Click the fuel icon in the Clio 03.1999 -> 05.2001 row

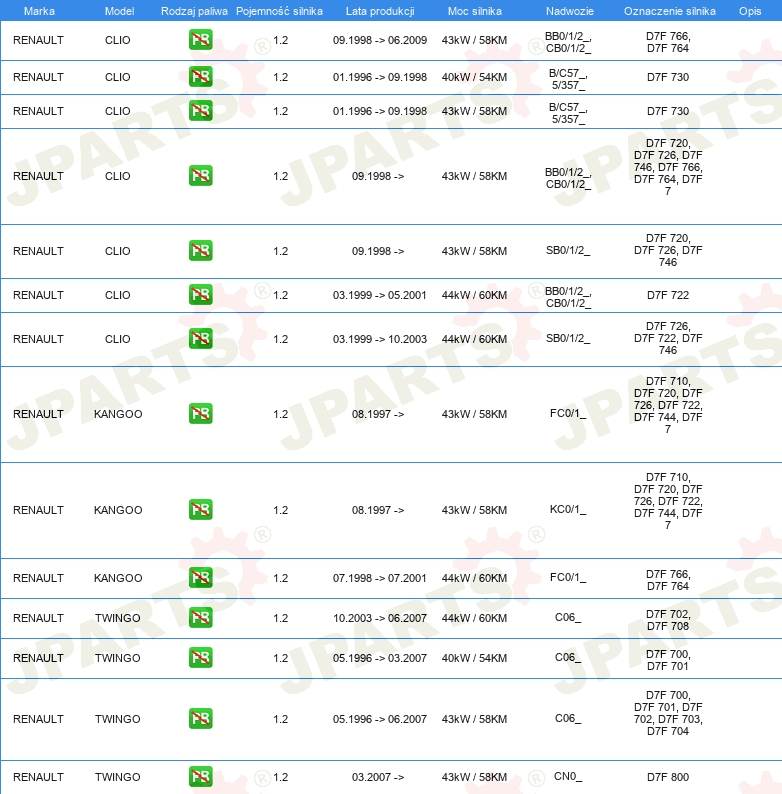201,295
